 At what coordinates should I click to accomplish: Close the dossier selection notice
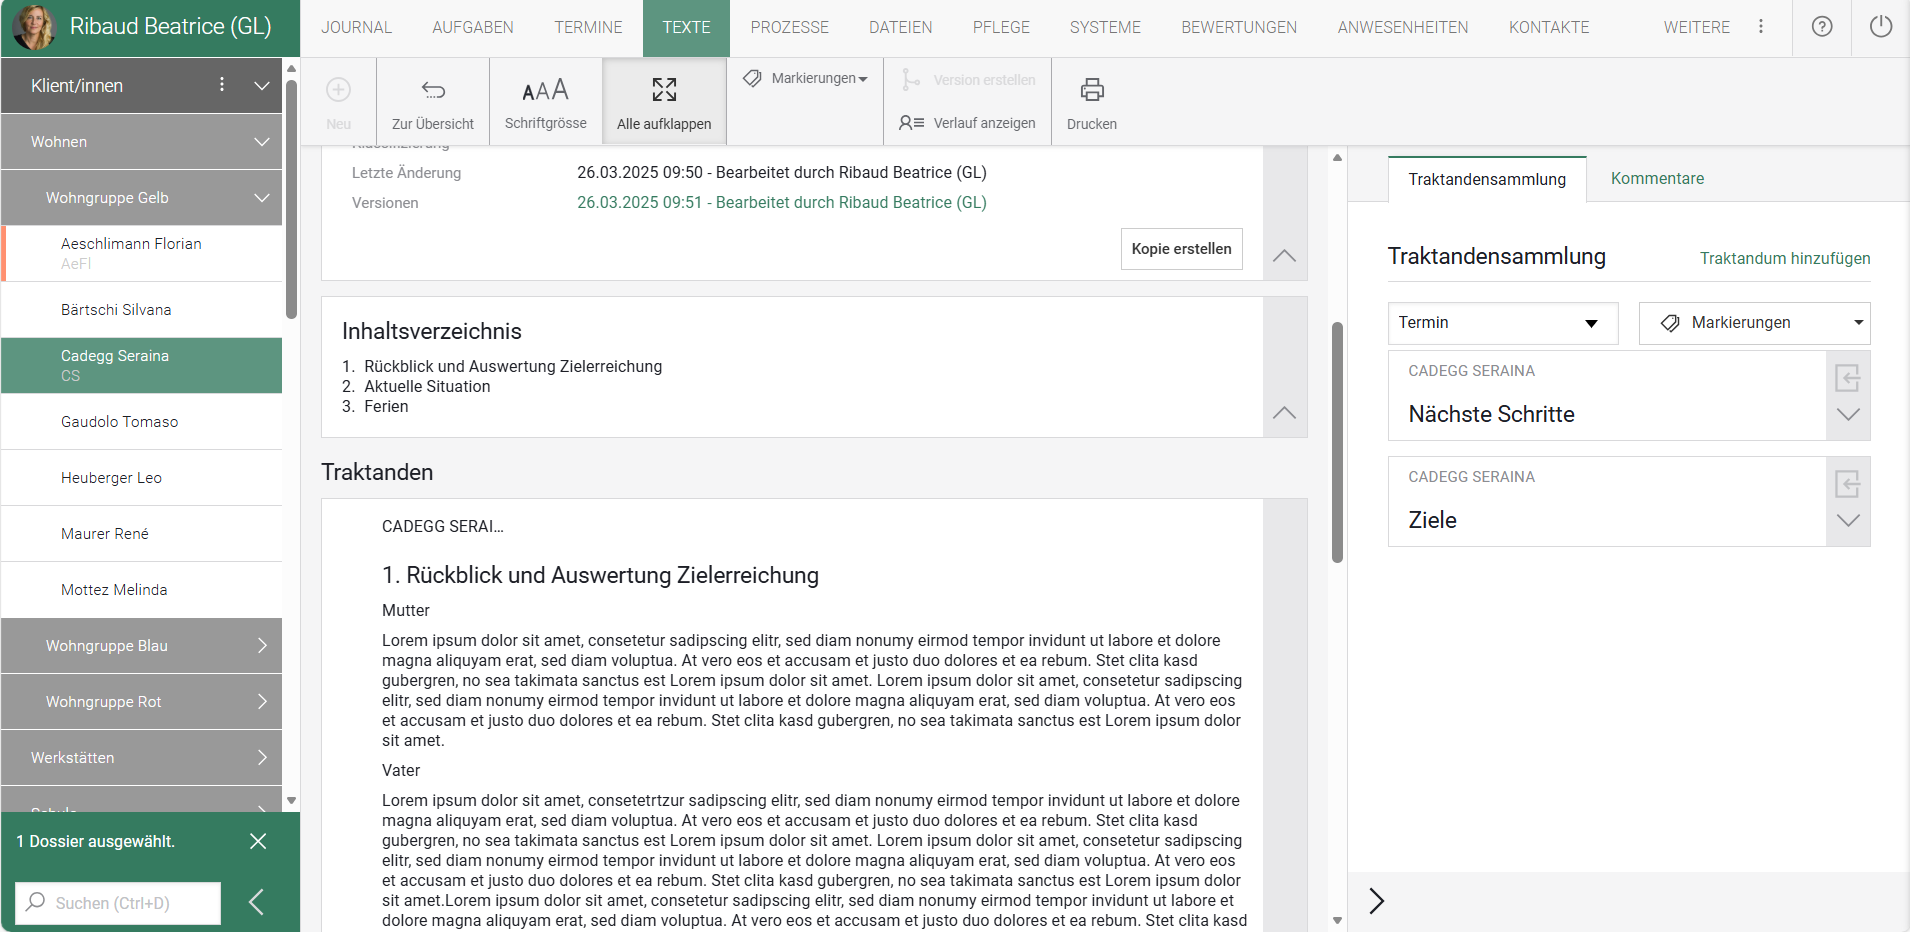[x=258, y=841]
